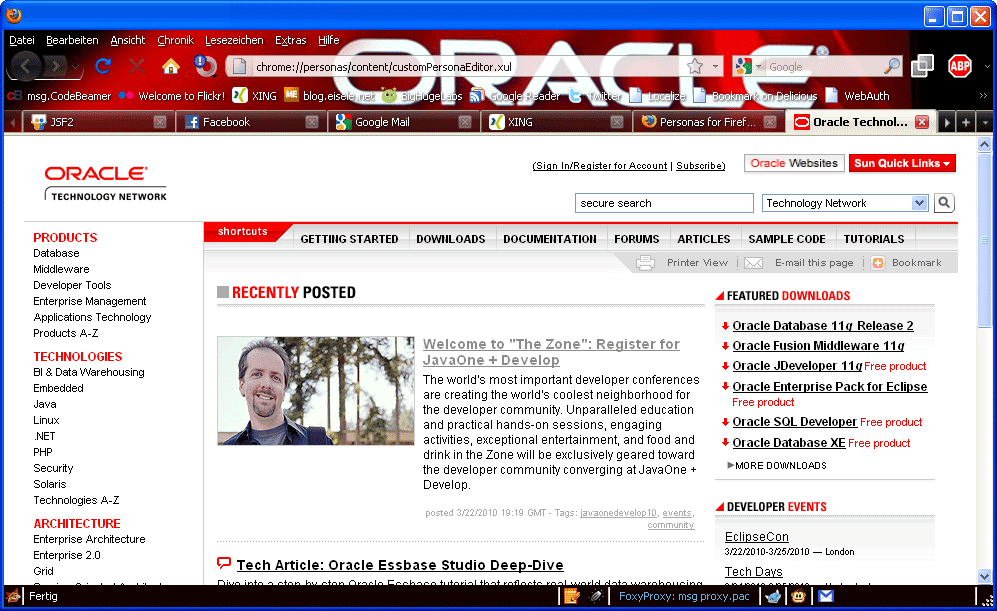Click the monkey face icon in the status bar

click(x=798, y=596)
